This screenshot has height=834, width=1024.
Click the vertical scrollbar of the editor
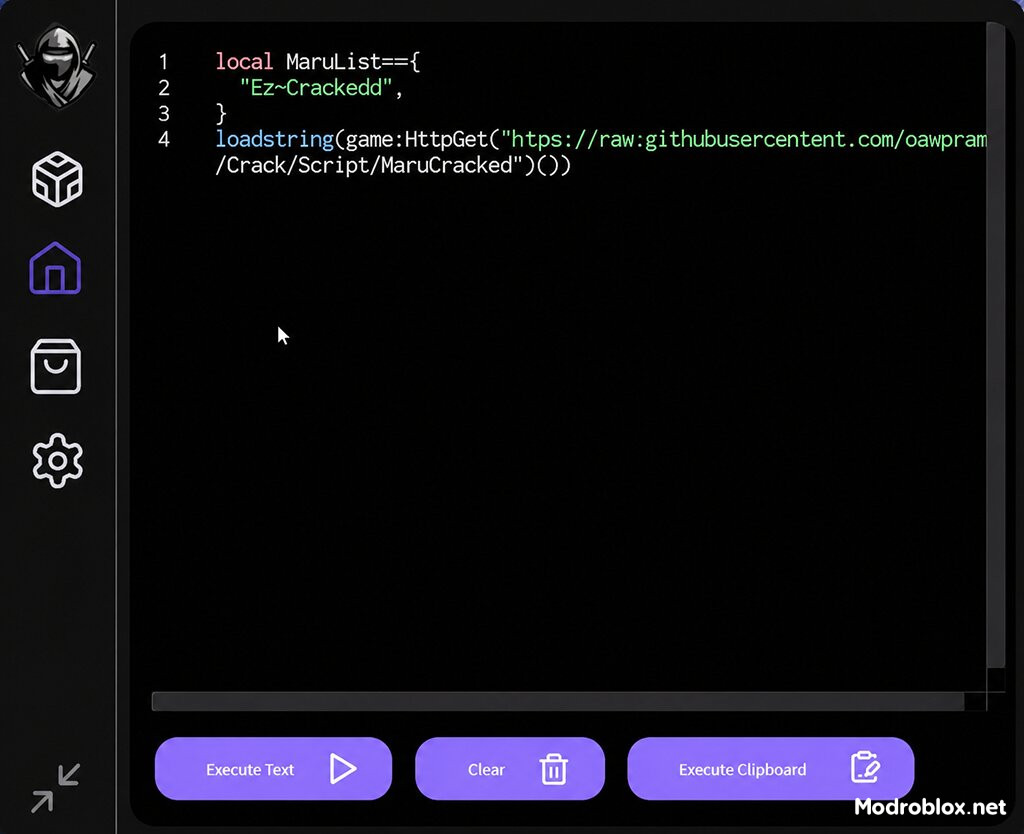[995, 346]
